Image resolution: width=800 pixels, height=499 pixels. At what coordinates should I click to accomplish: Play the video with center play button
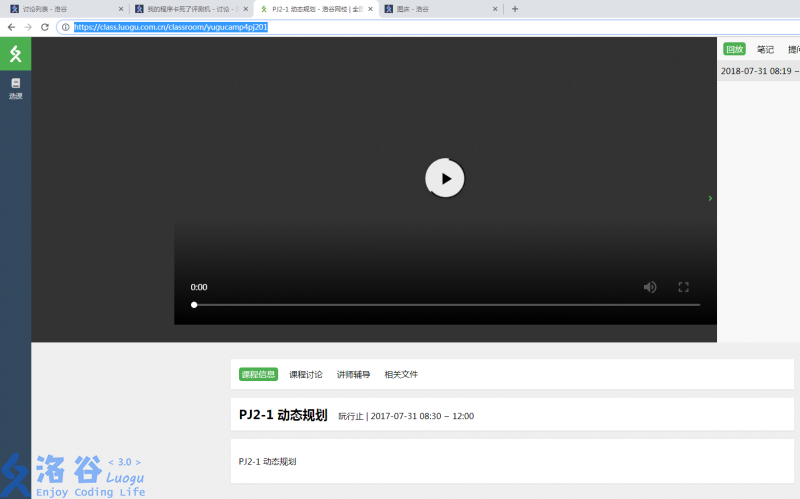(445, 178)
